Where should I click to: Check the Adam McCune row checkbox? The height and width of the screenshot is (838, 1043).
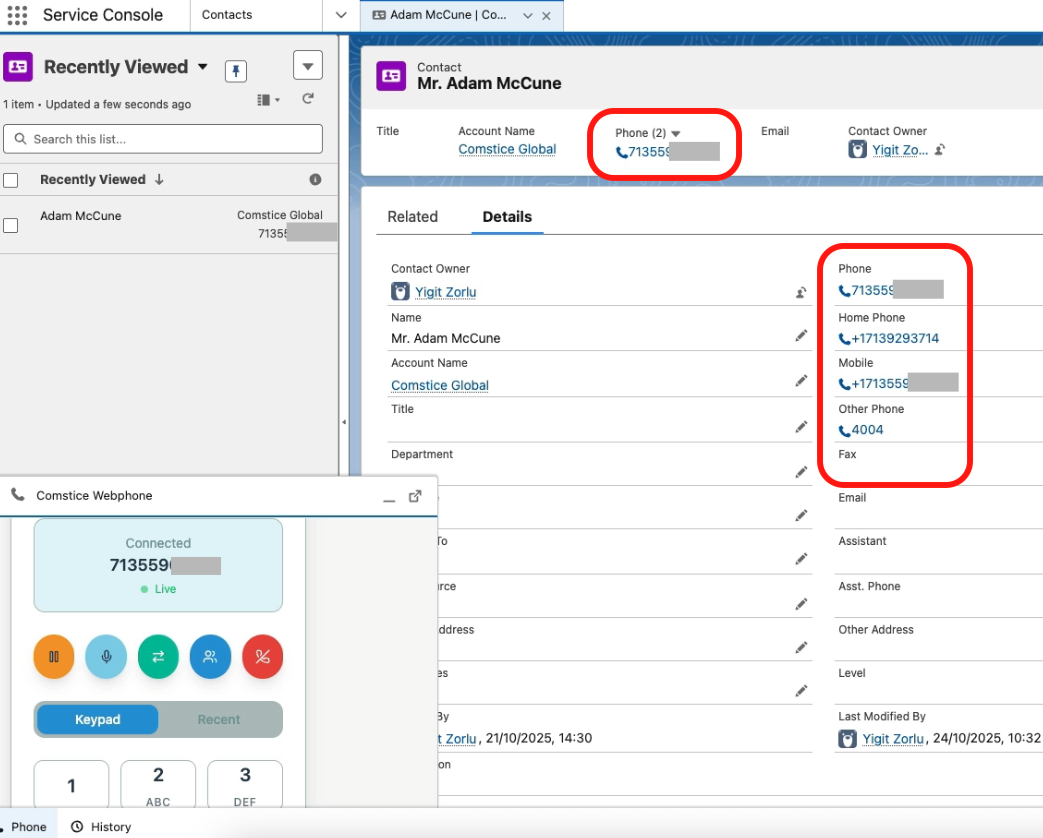(x=11, y=225)
